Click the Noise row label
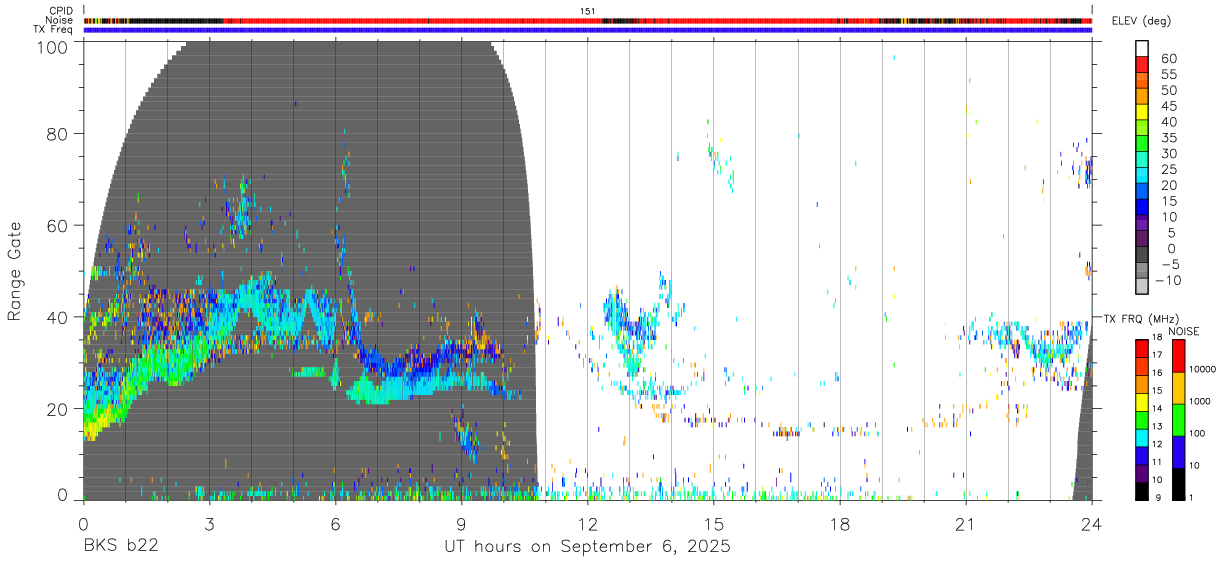Image resolution: width=1228 pixels, height=567 pixels. (59, 20)
